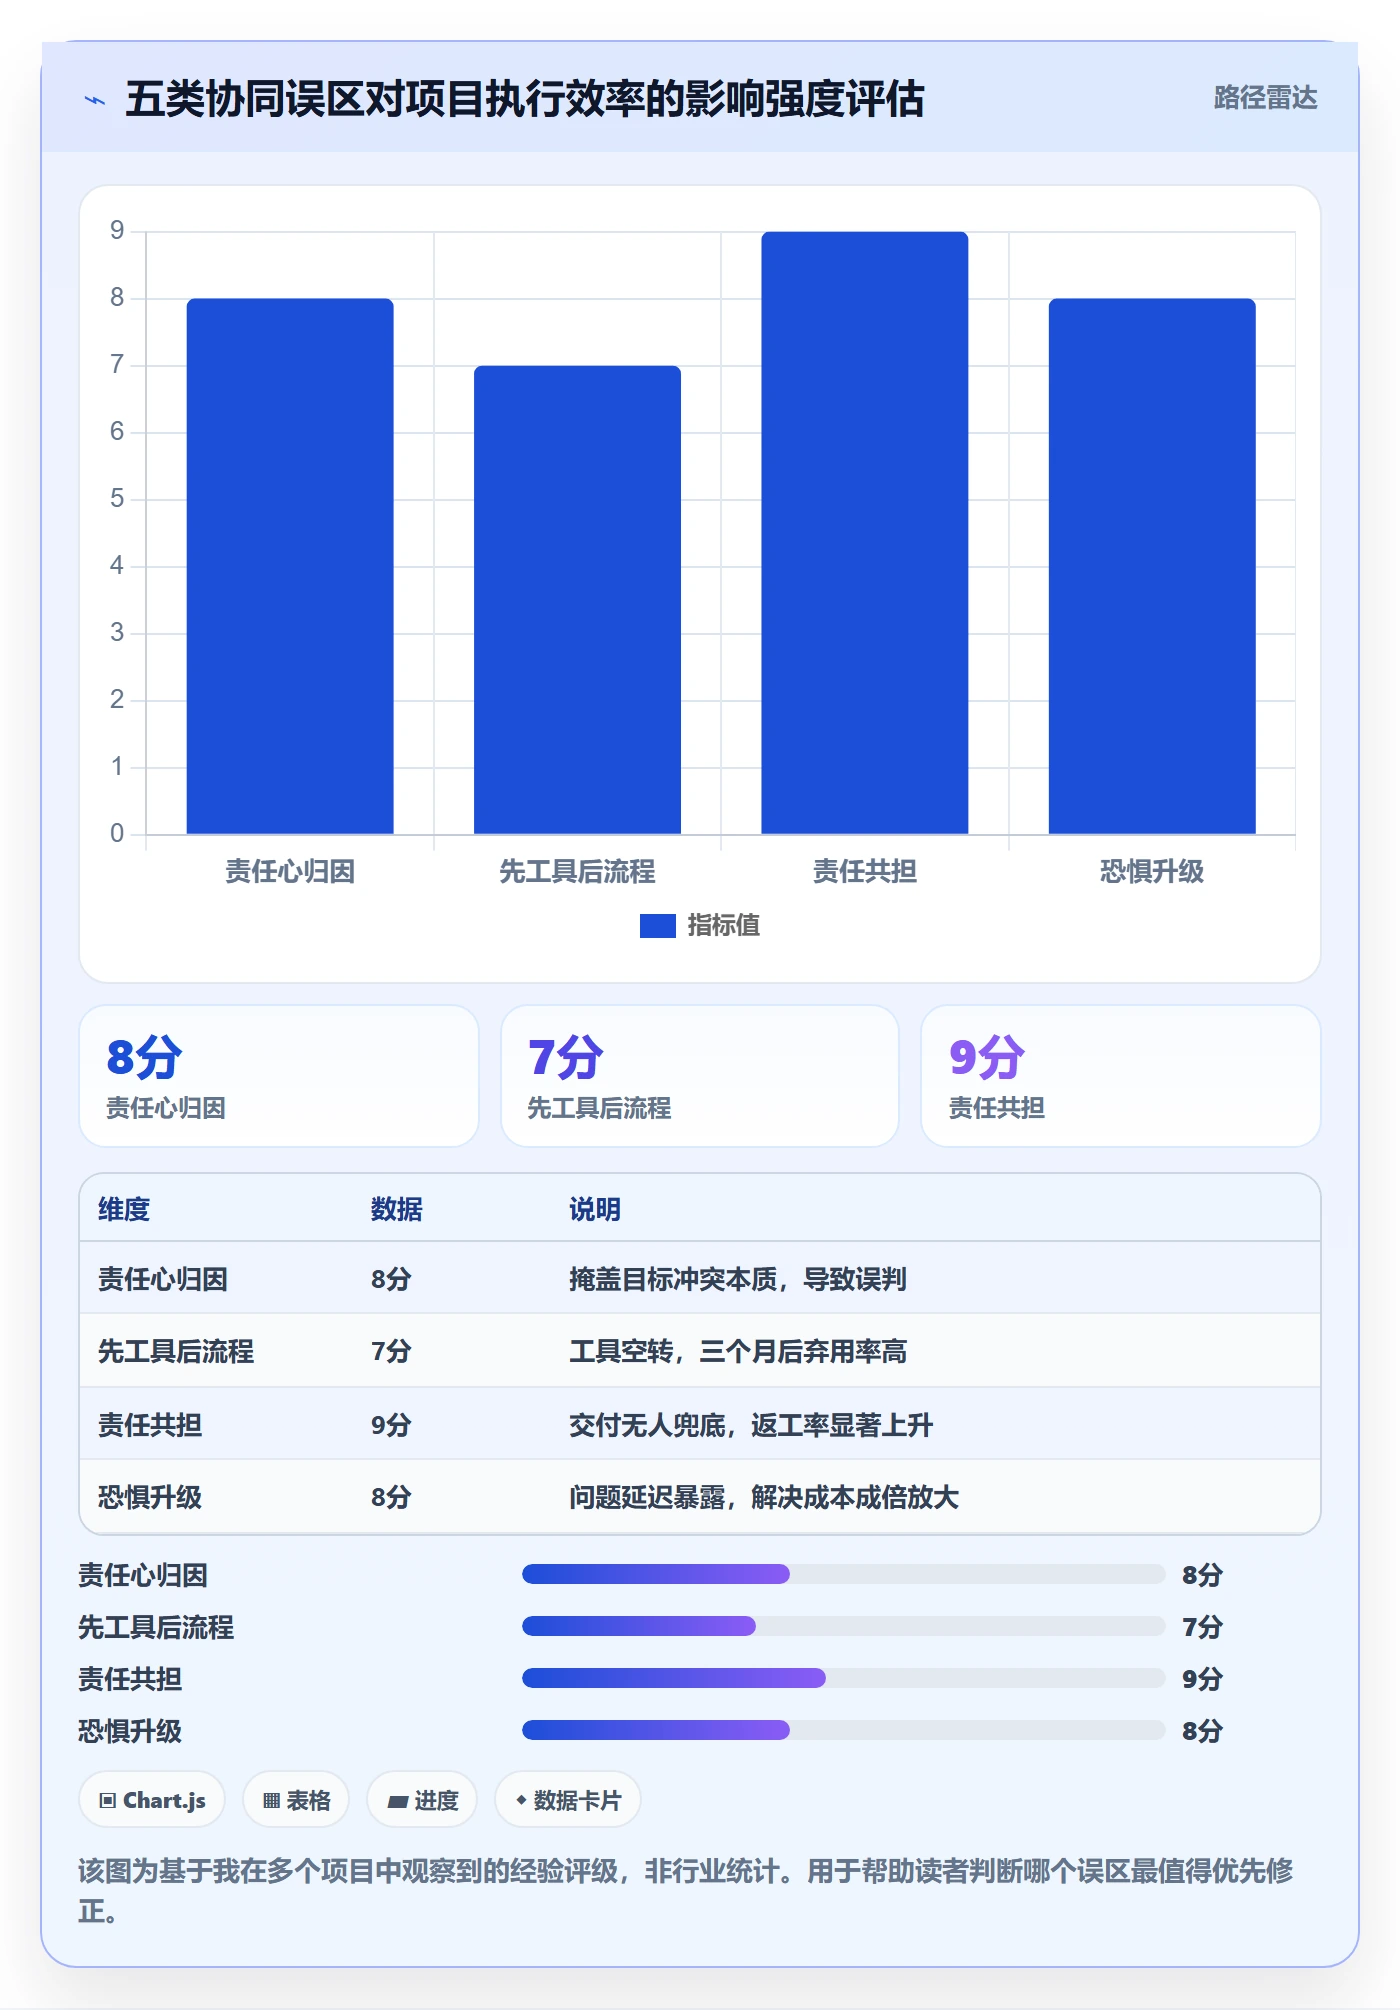1400x2010 pixels.
Task: Select the 7分 先工具后流程 data card
Action: [700, 1076]
